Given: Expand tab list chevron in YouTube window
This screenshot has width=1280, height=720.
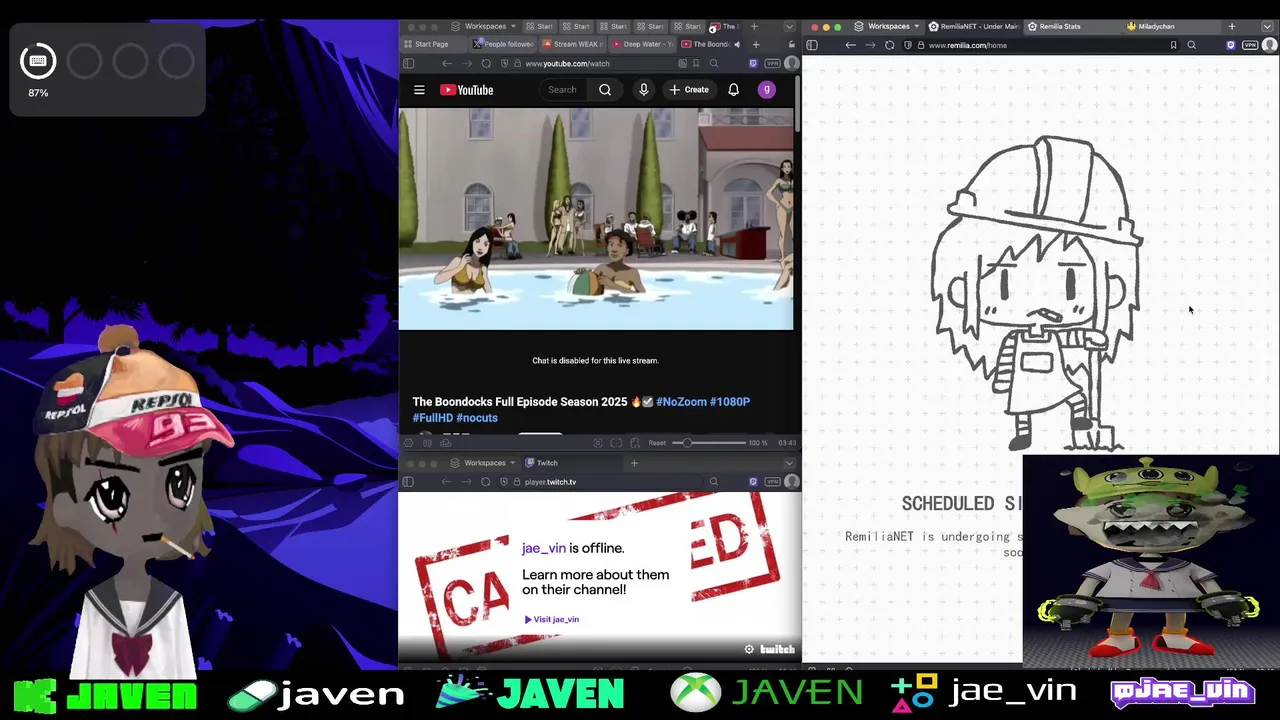Looking at the screenshot, I should 789,26.
